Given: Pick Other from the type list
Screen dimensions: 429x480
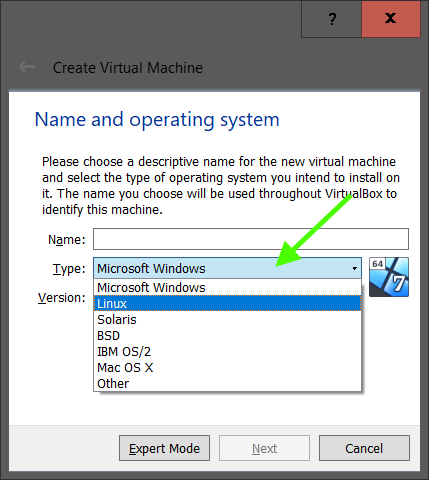Looking at the screenshot, I should coord(227,383).
